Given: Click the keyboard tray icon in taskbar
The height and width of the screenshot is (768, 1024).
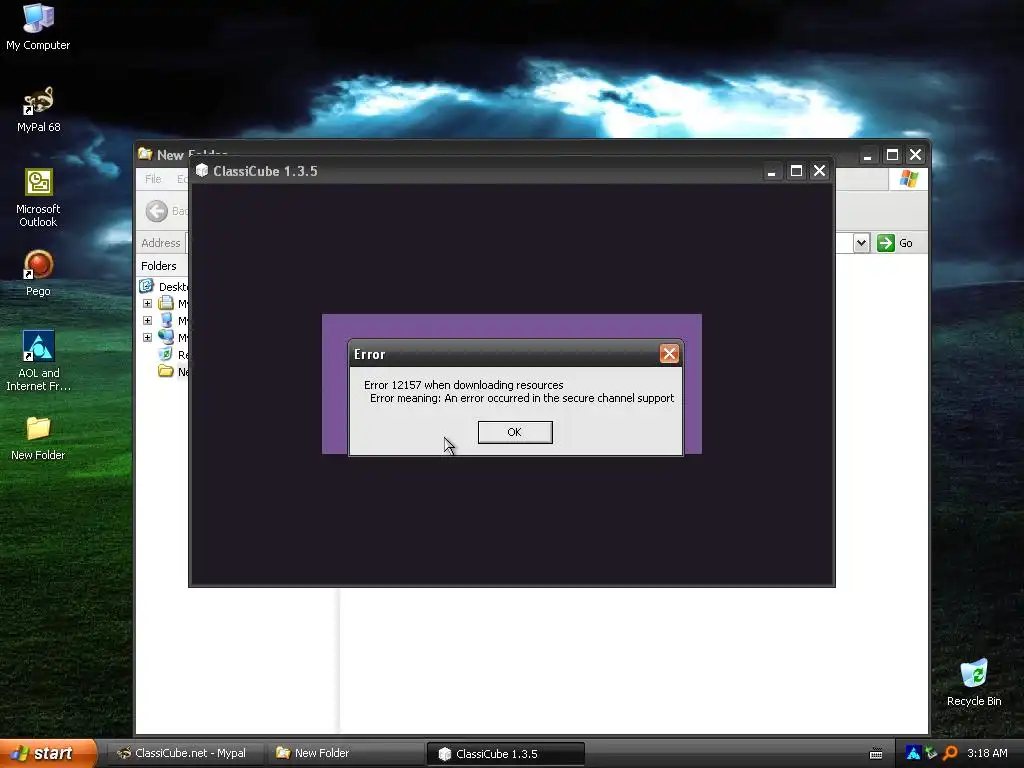Looking at the screenshot, I should [876, 754].
